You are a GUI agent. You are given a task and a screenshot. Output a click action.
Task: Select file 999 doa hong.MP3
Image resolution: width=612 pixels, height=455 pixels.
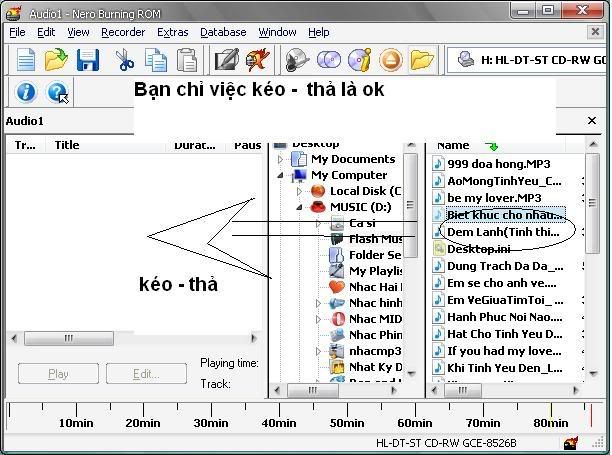(x=498, y=164)
